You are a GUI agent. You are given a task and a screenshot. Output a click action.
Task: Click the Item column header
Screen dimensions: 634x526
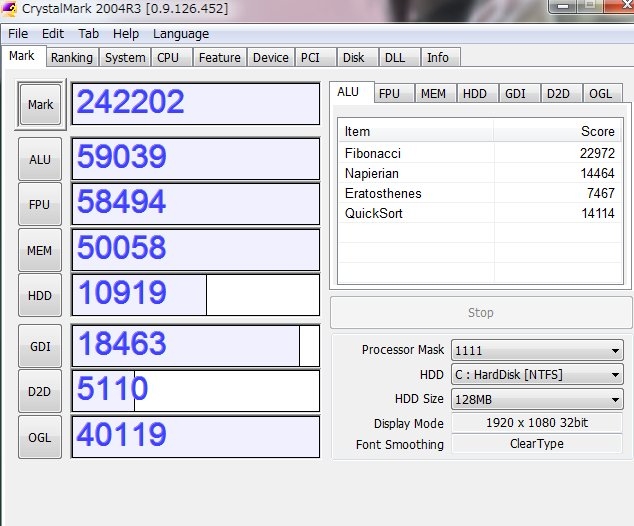click(x=416, y=131)
